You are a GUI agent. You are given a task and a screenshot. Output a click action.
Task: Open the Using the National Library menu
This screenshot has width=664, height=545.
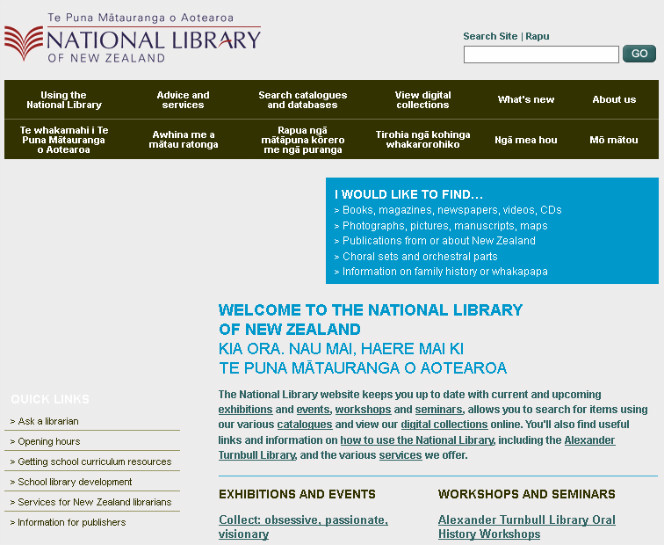[64, 100]
